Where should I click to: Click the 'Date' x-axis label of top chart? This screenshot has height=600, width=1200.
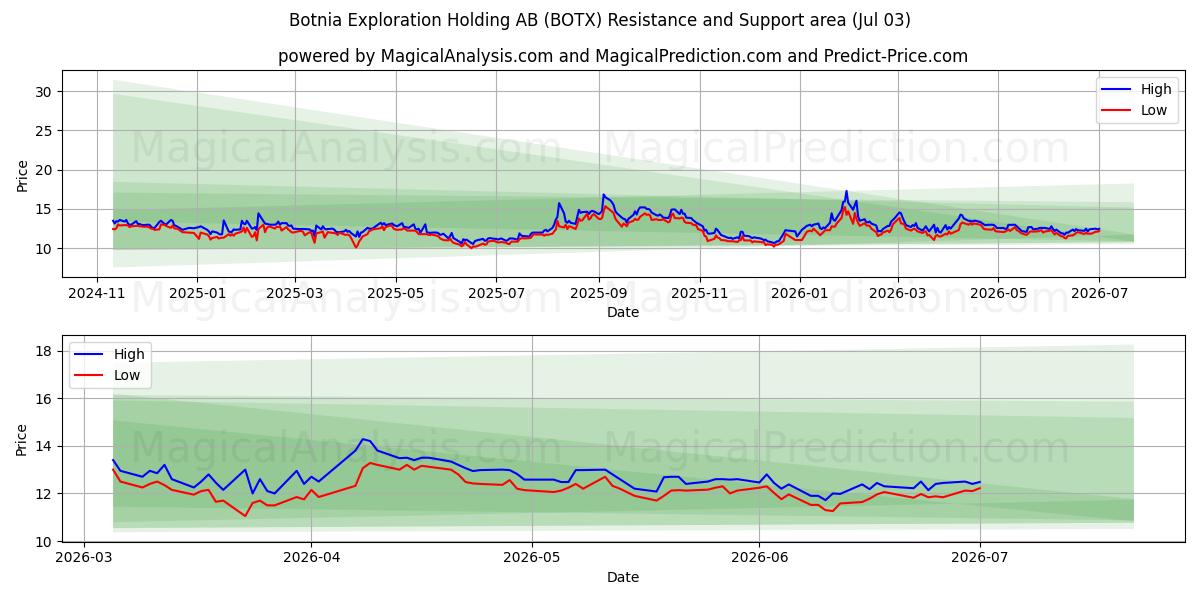point(623,313)
